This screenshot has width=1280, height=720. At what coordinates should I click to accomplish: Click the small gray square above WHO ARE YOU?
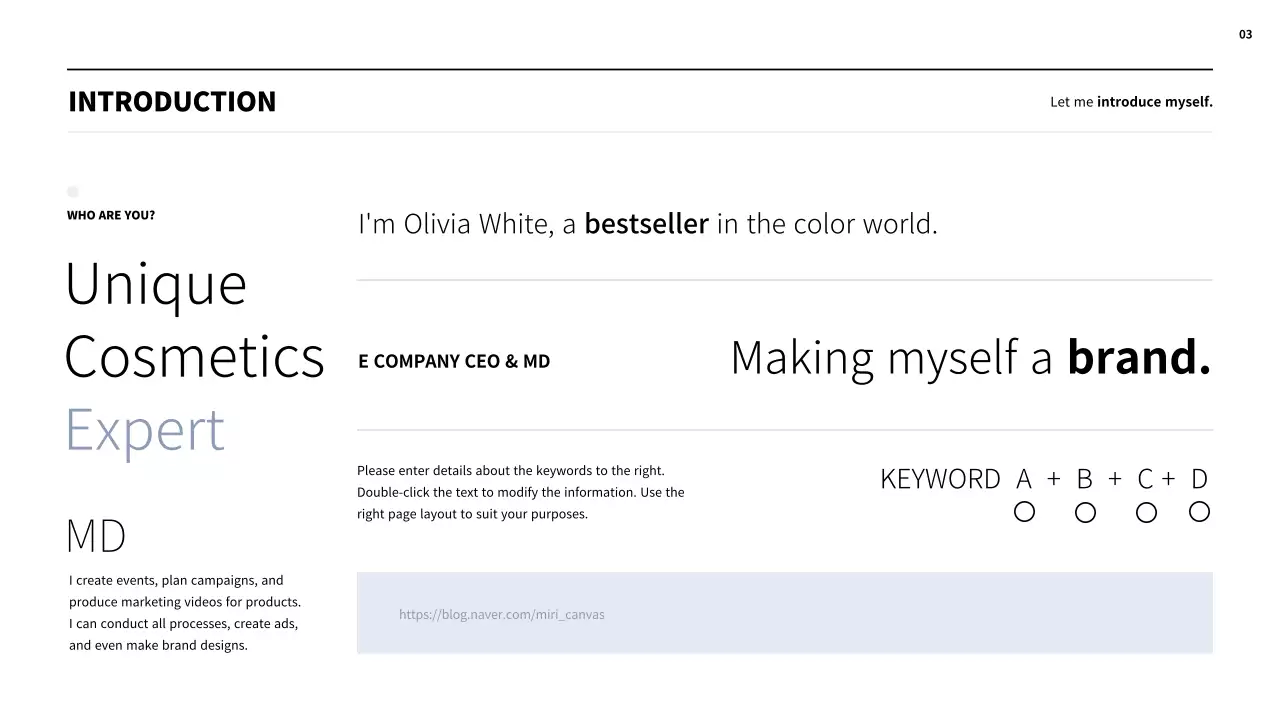click(x=72, y=191)
